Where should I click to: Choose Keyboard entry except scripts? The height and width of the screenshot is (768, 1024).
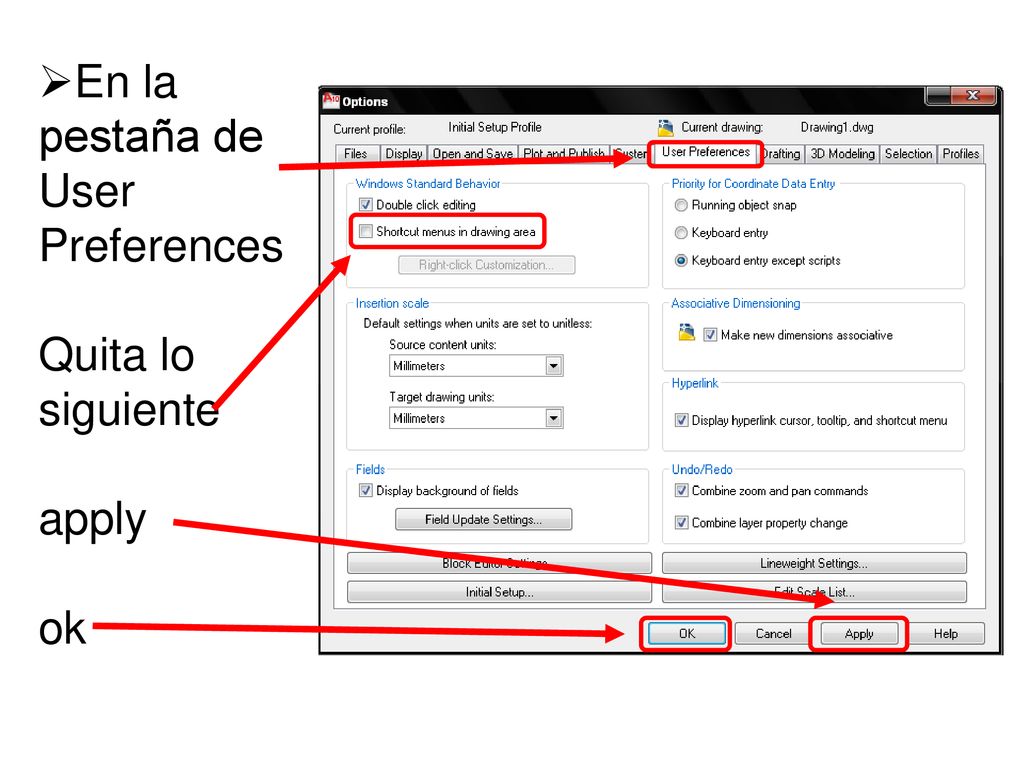pyautogui.click(x=680, y=261)
